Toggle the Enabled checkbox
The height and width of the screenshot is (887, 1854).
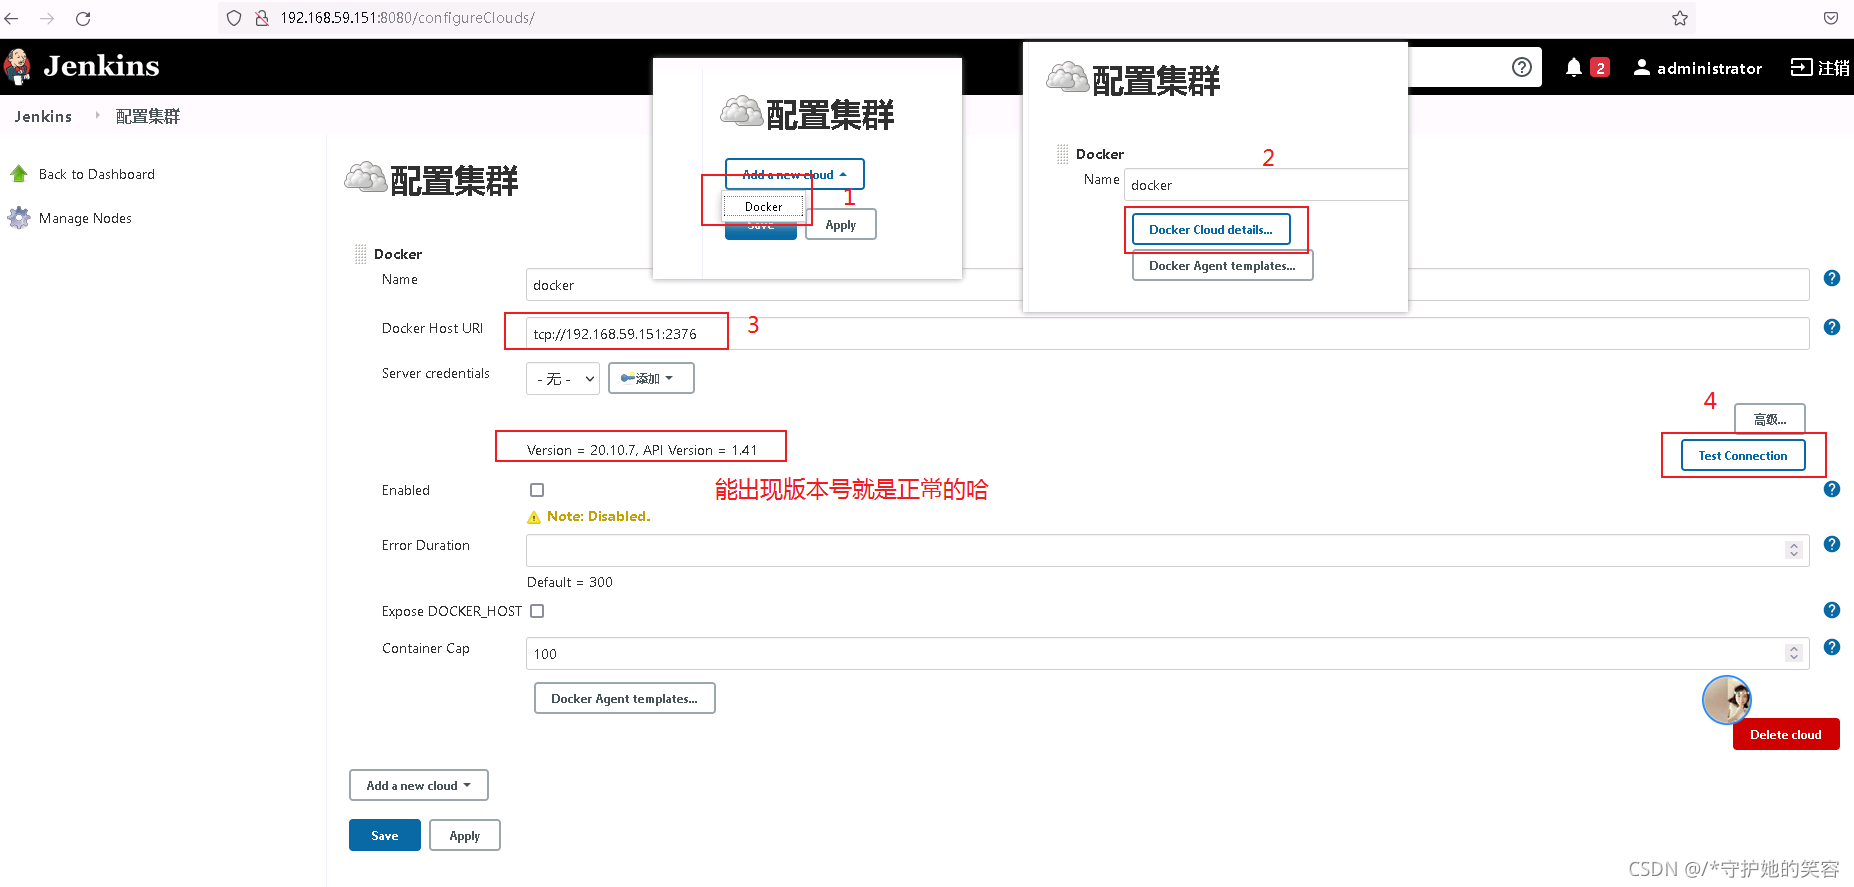pyautogui.click(x=537, y=490)
